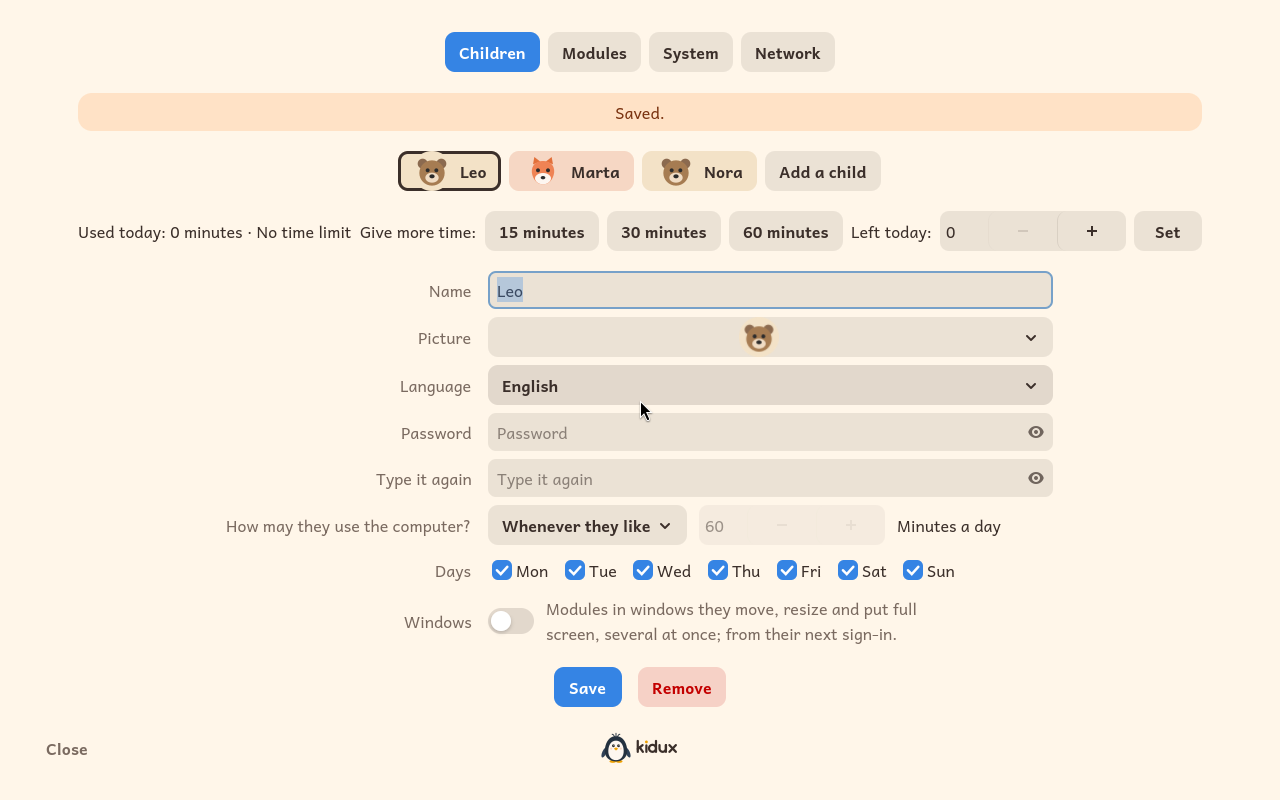Choose Marta's fox avatar profile
The width and height of the screenshot is (1280, 800).
click(571, 171)
